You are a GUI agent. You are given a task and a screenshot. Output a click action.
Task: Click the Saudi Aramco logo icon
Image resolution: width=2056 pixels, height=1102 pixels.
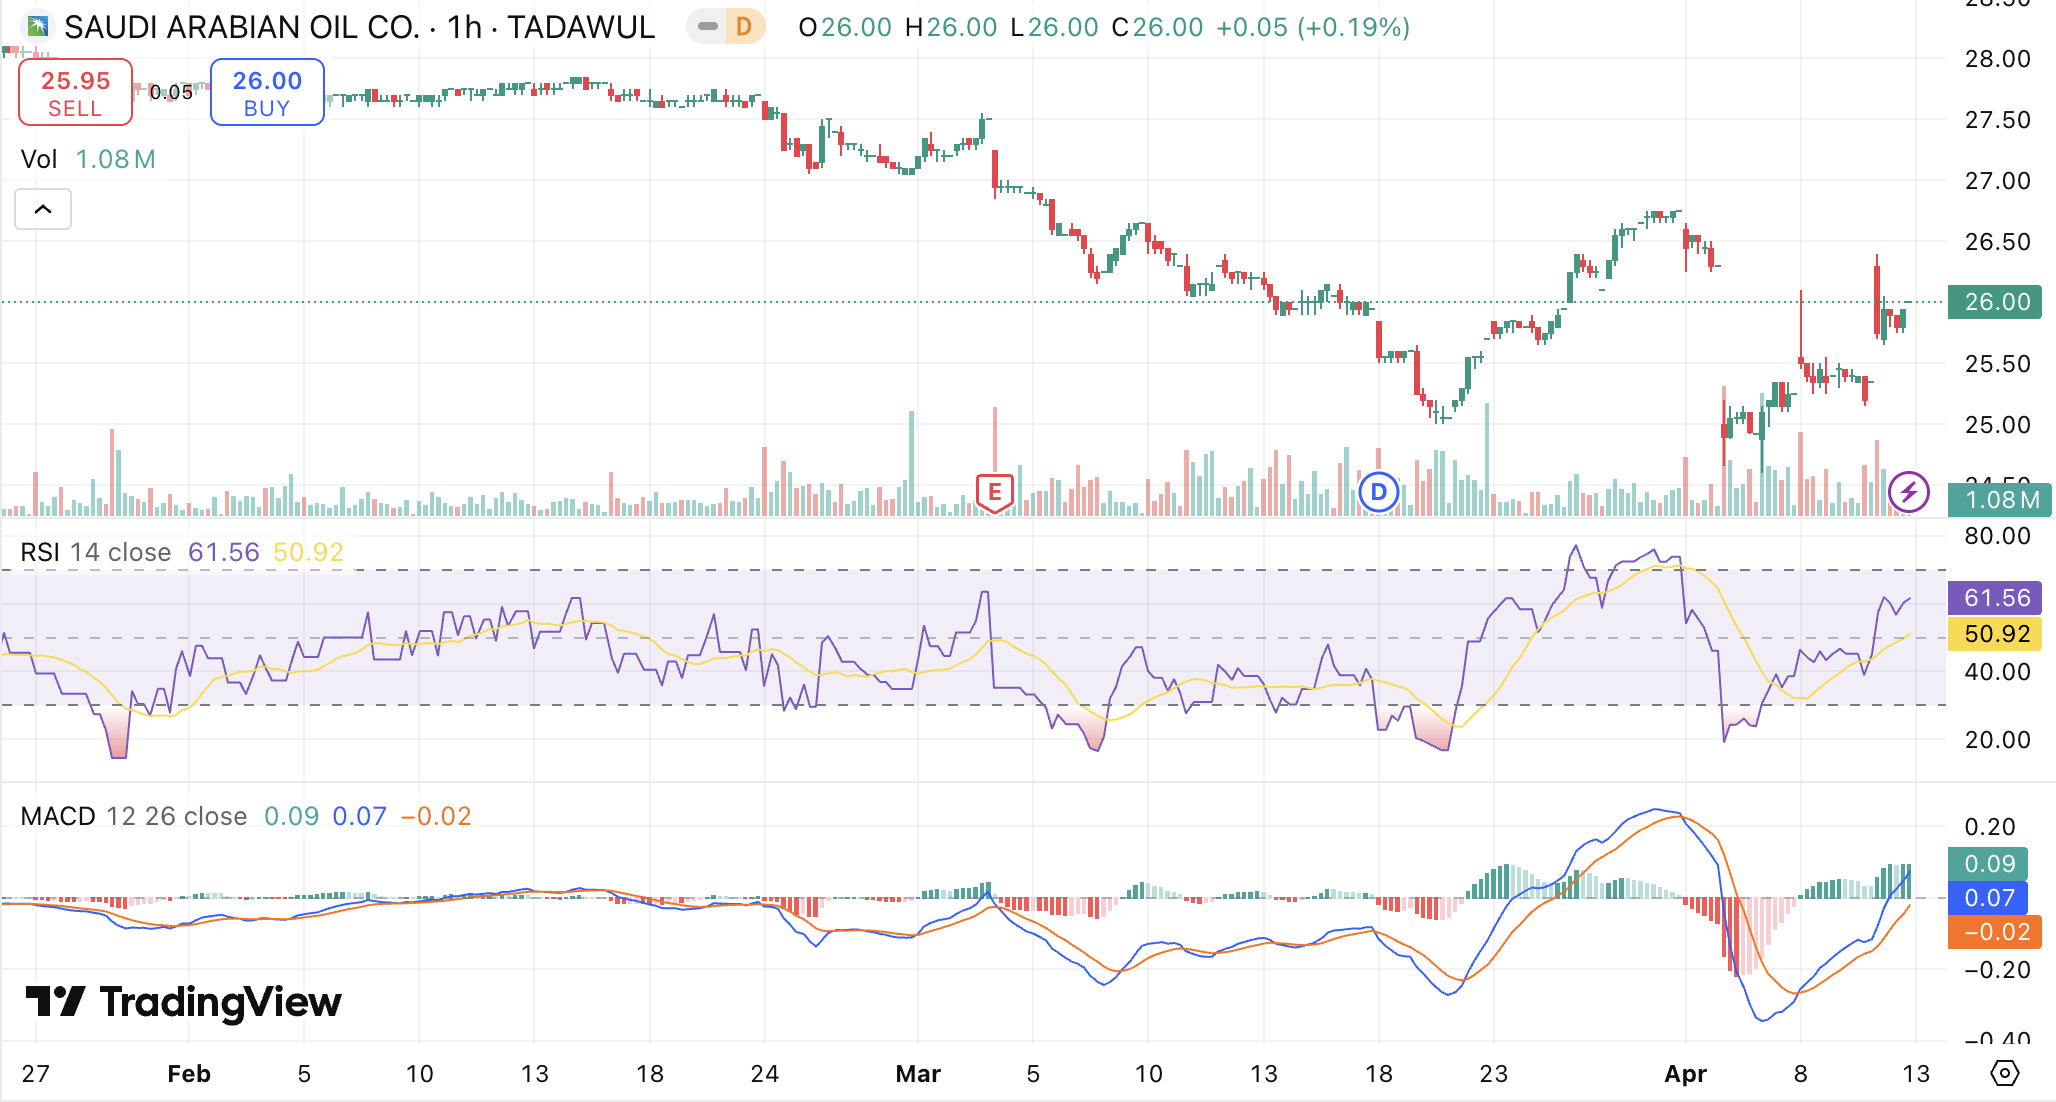[x=38, y=26]
